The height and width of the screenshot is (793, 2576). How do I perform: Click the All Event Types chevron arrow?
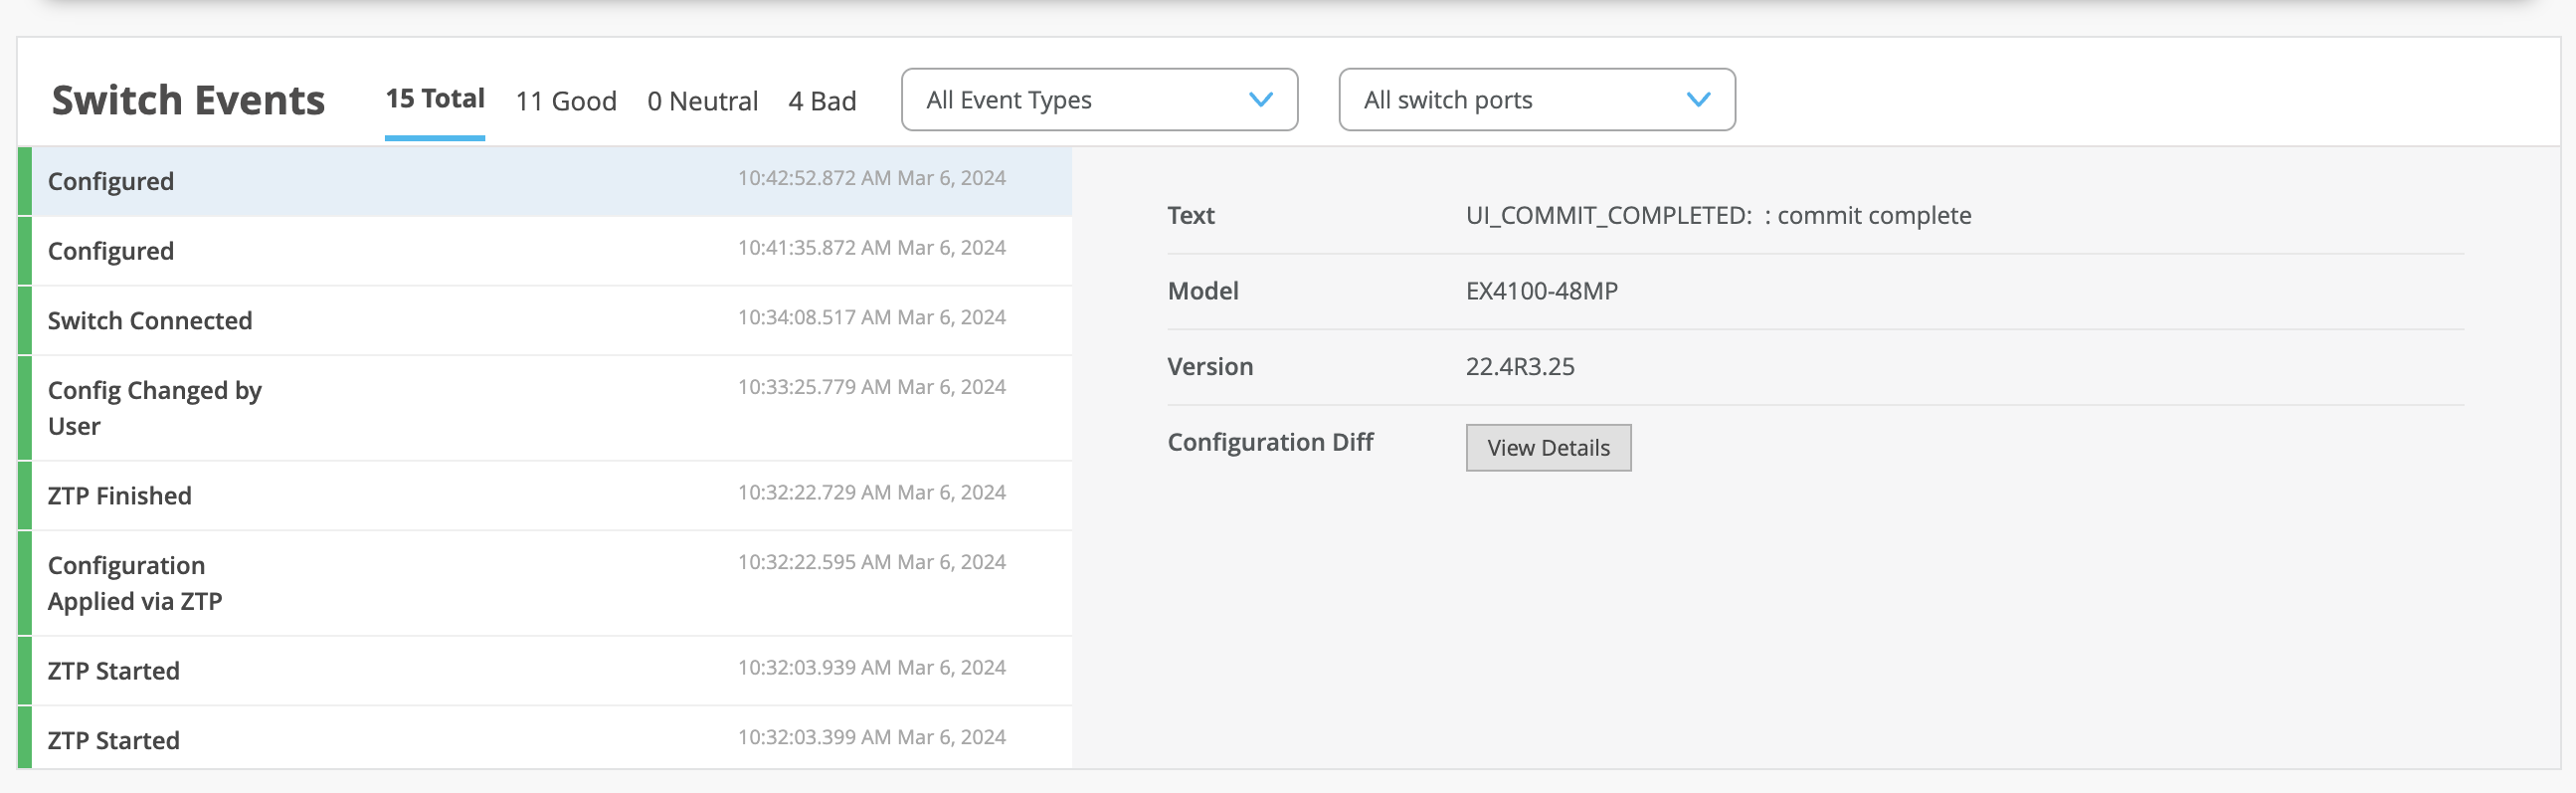coord(1261,100)
